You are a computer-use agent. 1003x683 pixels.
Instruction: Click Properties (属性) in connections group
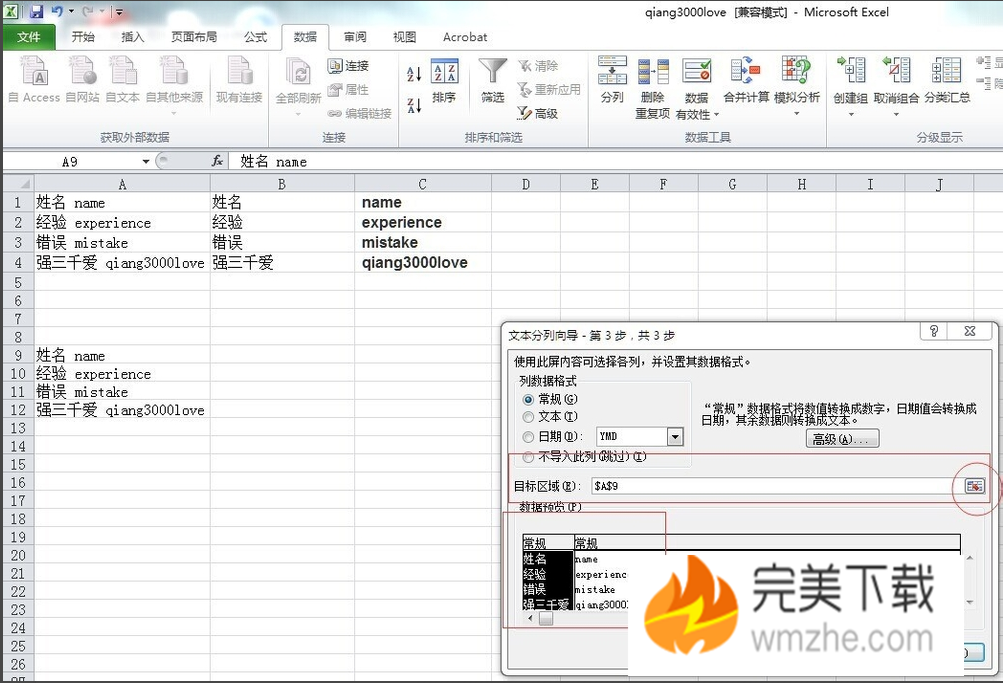coord(348,90)
